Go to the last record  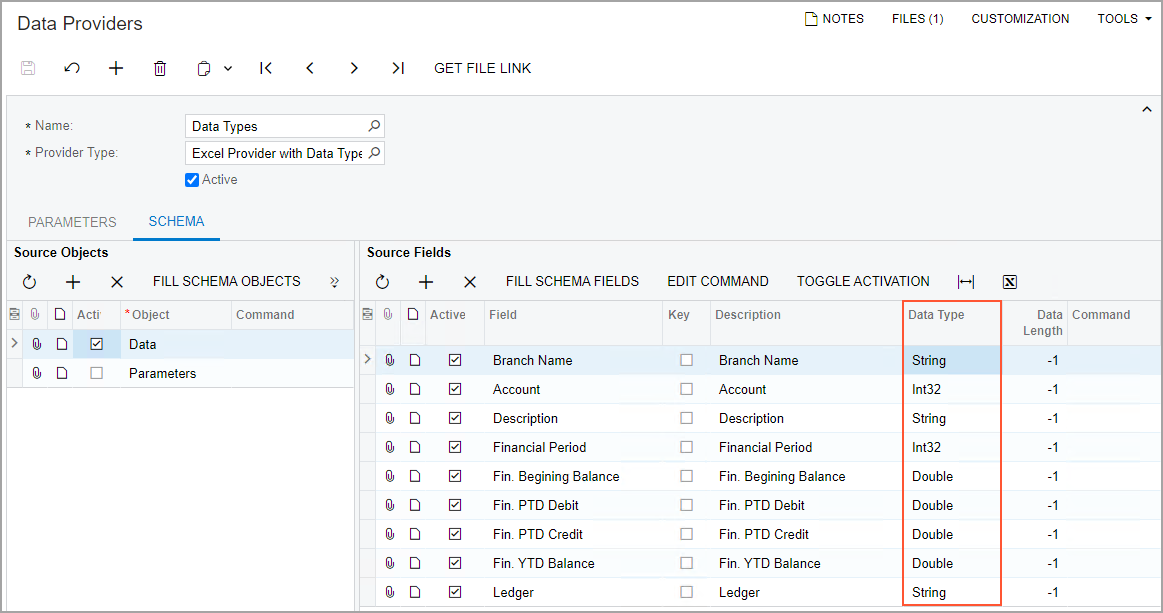398,68
